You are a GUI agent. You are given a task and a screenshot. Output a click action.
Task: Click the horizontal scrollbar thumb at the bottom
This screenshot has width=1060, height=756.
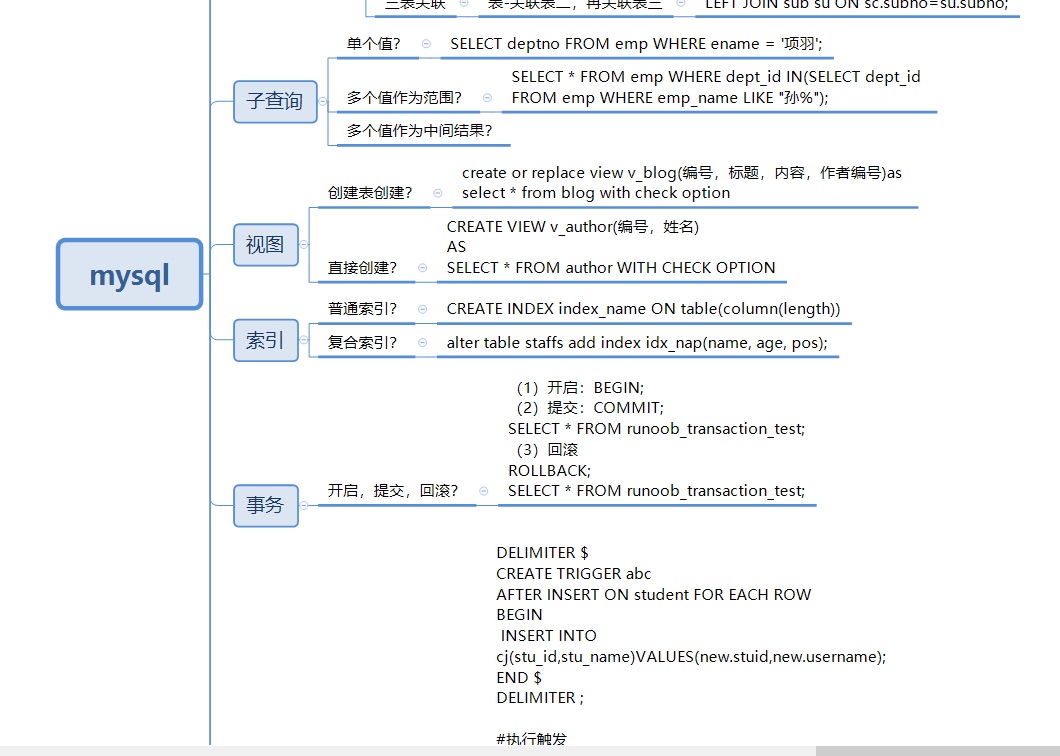(x=938, y=751)
